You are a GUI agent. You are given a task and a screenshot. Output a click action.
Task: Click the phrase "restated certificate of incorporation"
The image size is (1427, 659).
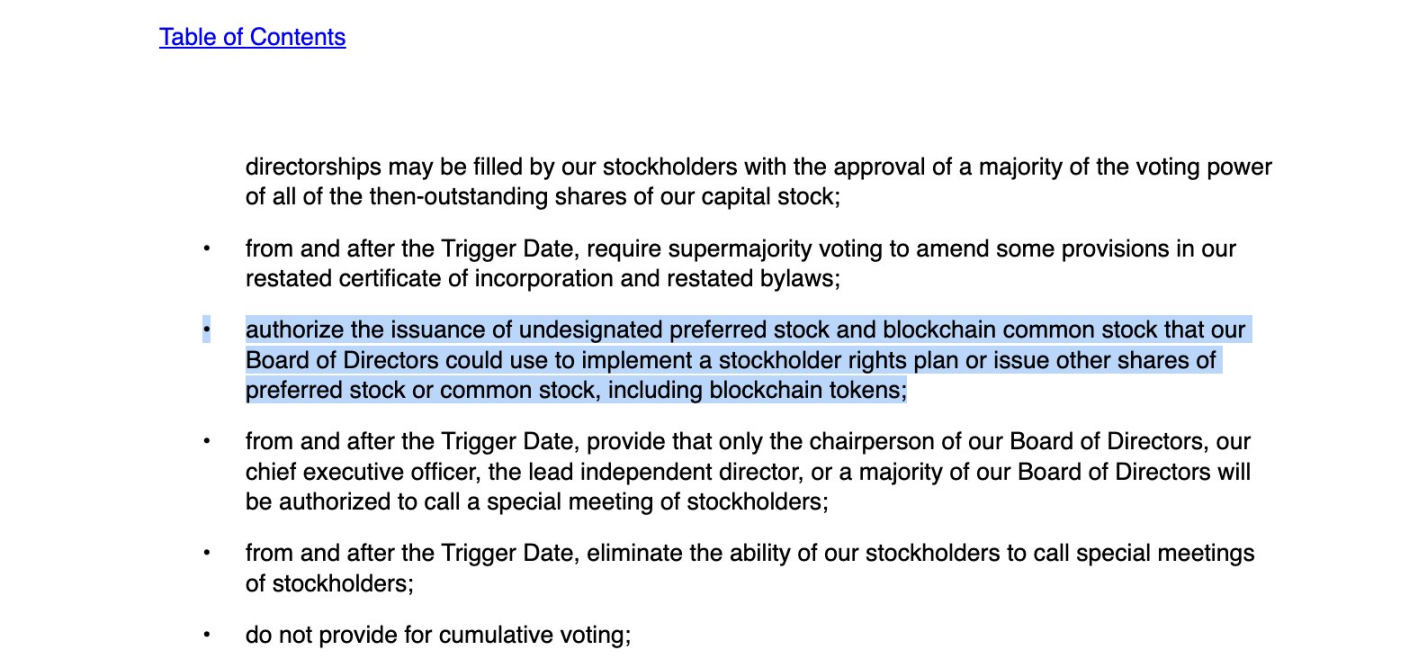tap(429, 279)
